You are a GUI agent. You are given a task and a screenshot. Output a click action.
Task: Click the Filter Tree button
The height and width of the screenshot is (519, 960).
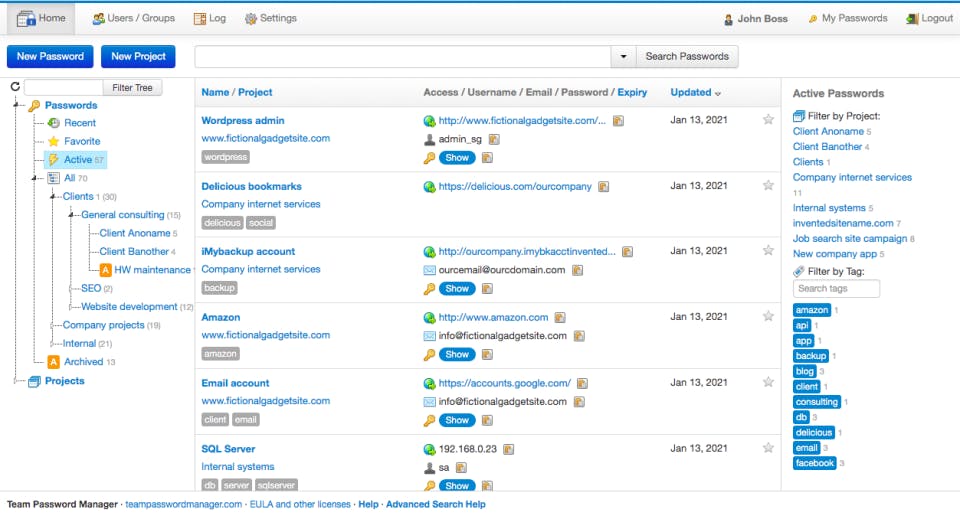[132, 88]
